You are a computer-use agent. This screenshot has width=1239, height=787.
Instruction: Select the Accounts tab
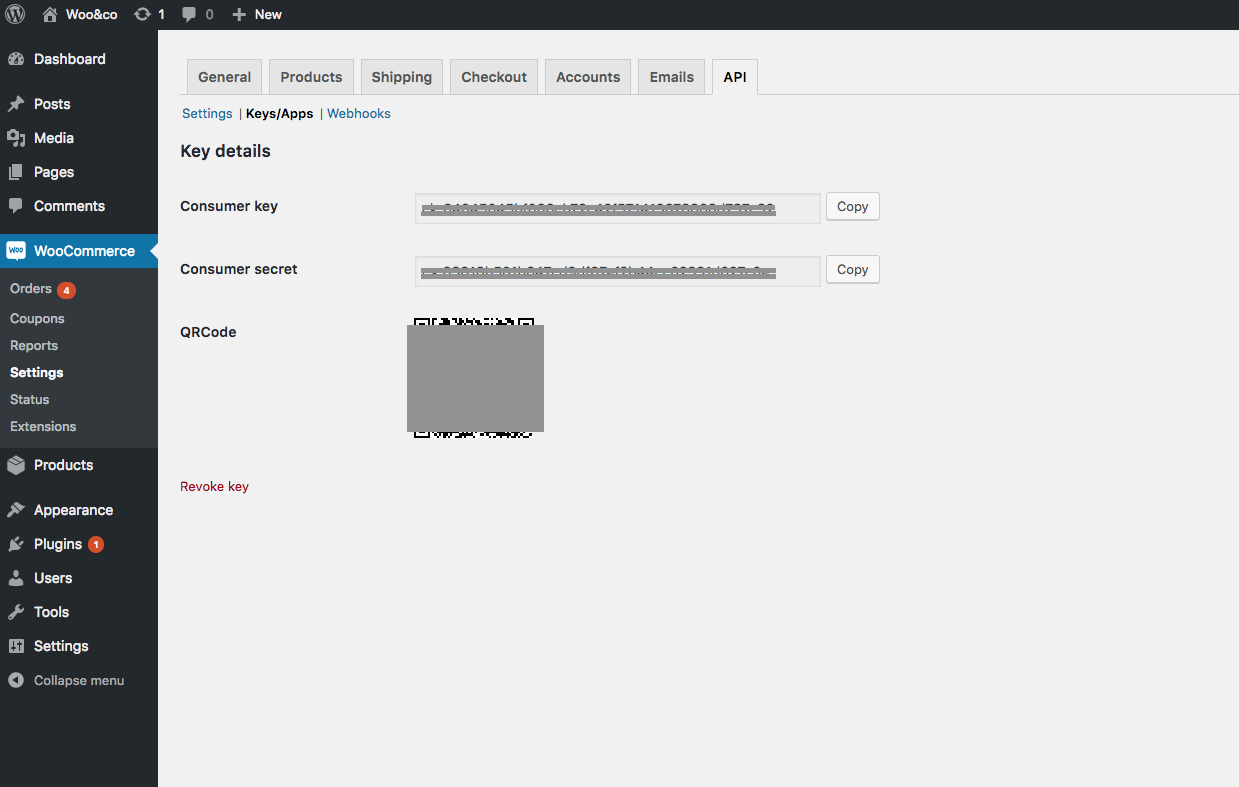click(x=588, y=77)
